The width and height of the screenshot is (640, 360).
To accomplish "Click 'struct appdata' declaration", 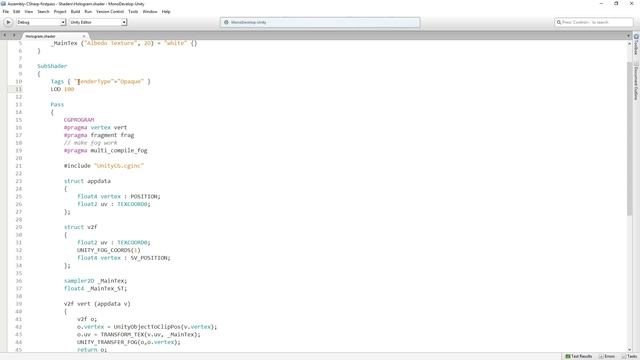I will pyautogui.click(x=87, y=181).
